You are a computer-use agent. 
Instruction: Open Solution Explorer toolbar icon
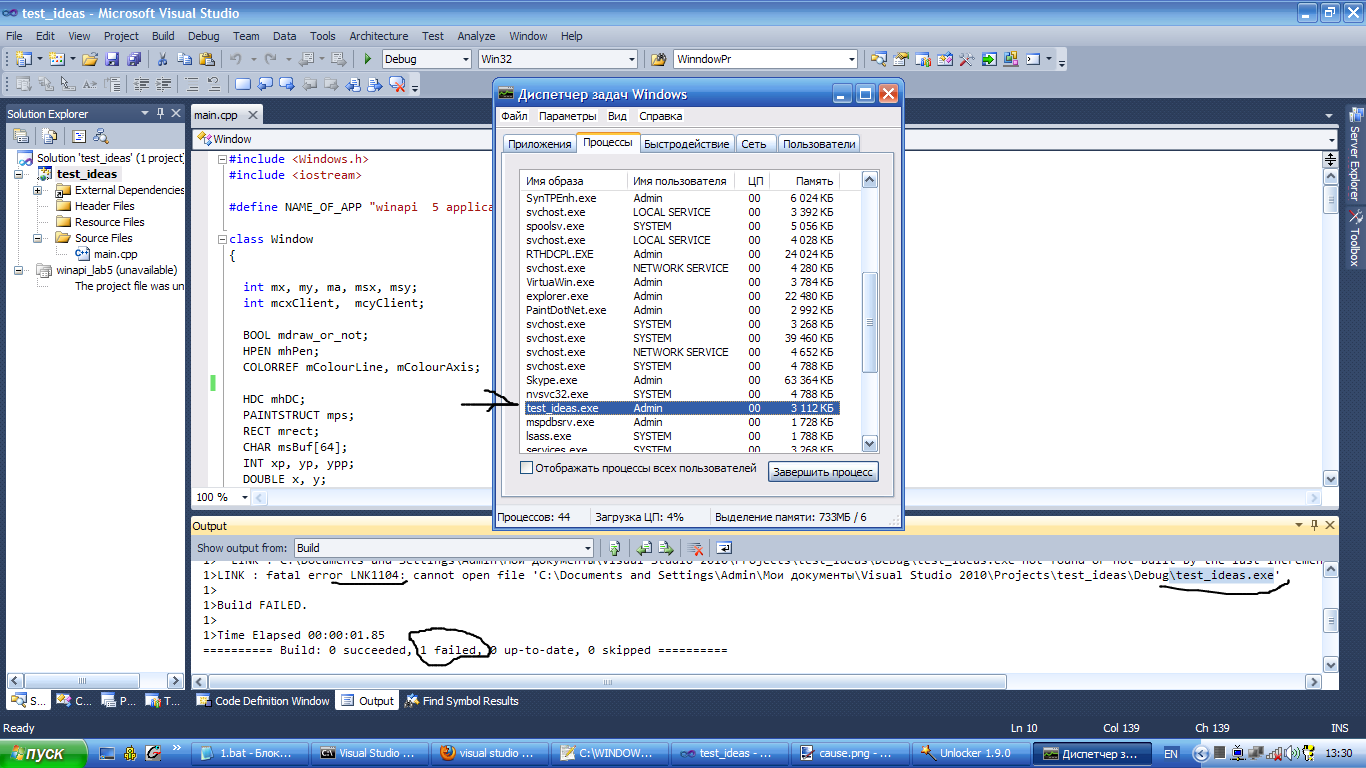tap(879, 59)
